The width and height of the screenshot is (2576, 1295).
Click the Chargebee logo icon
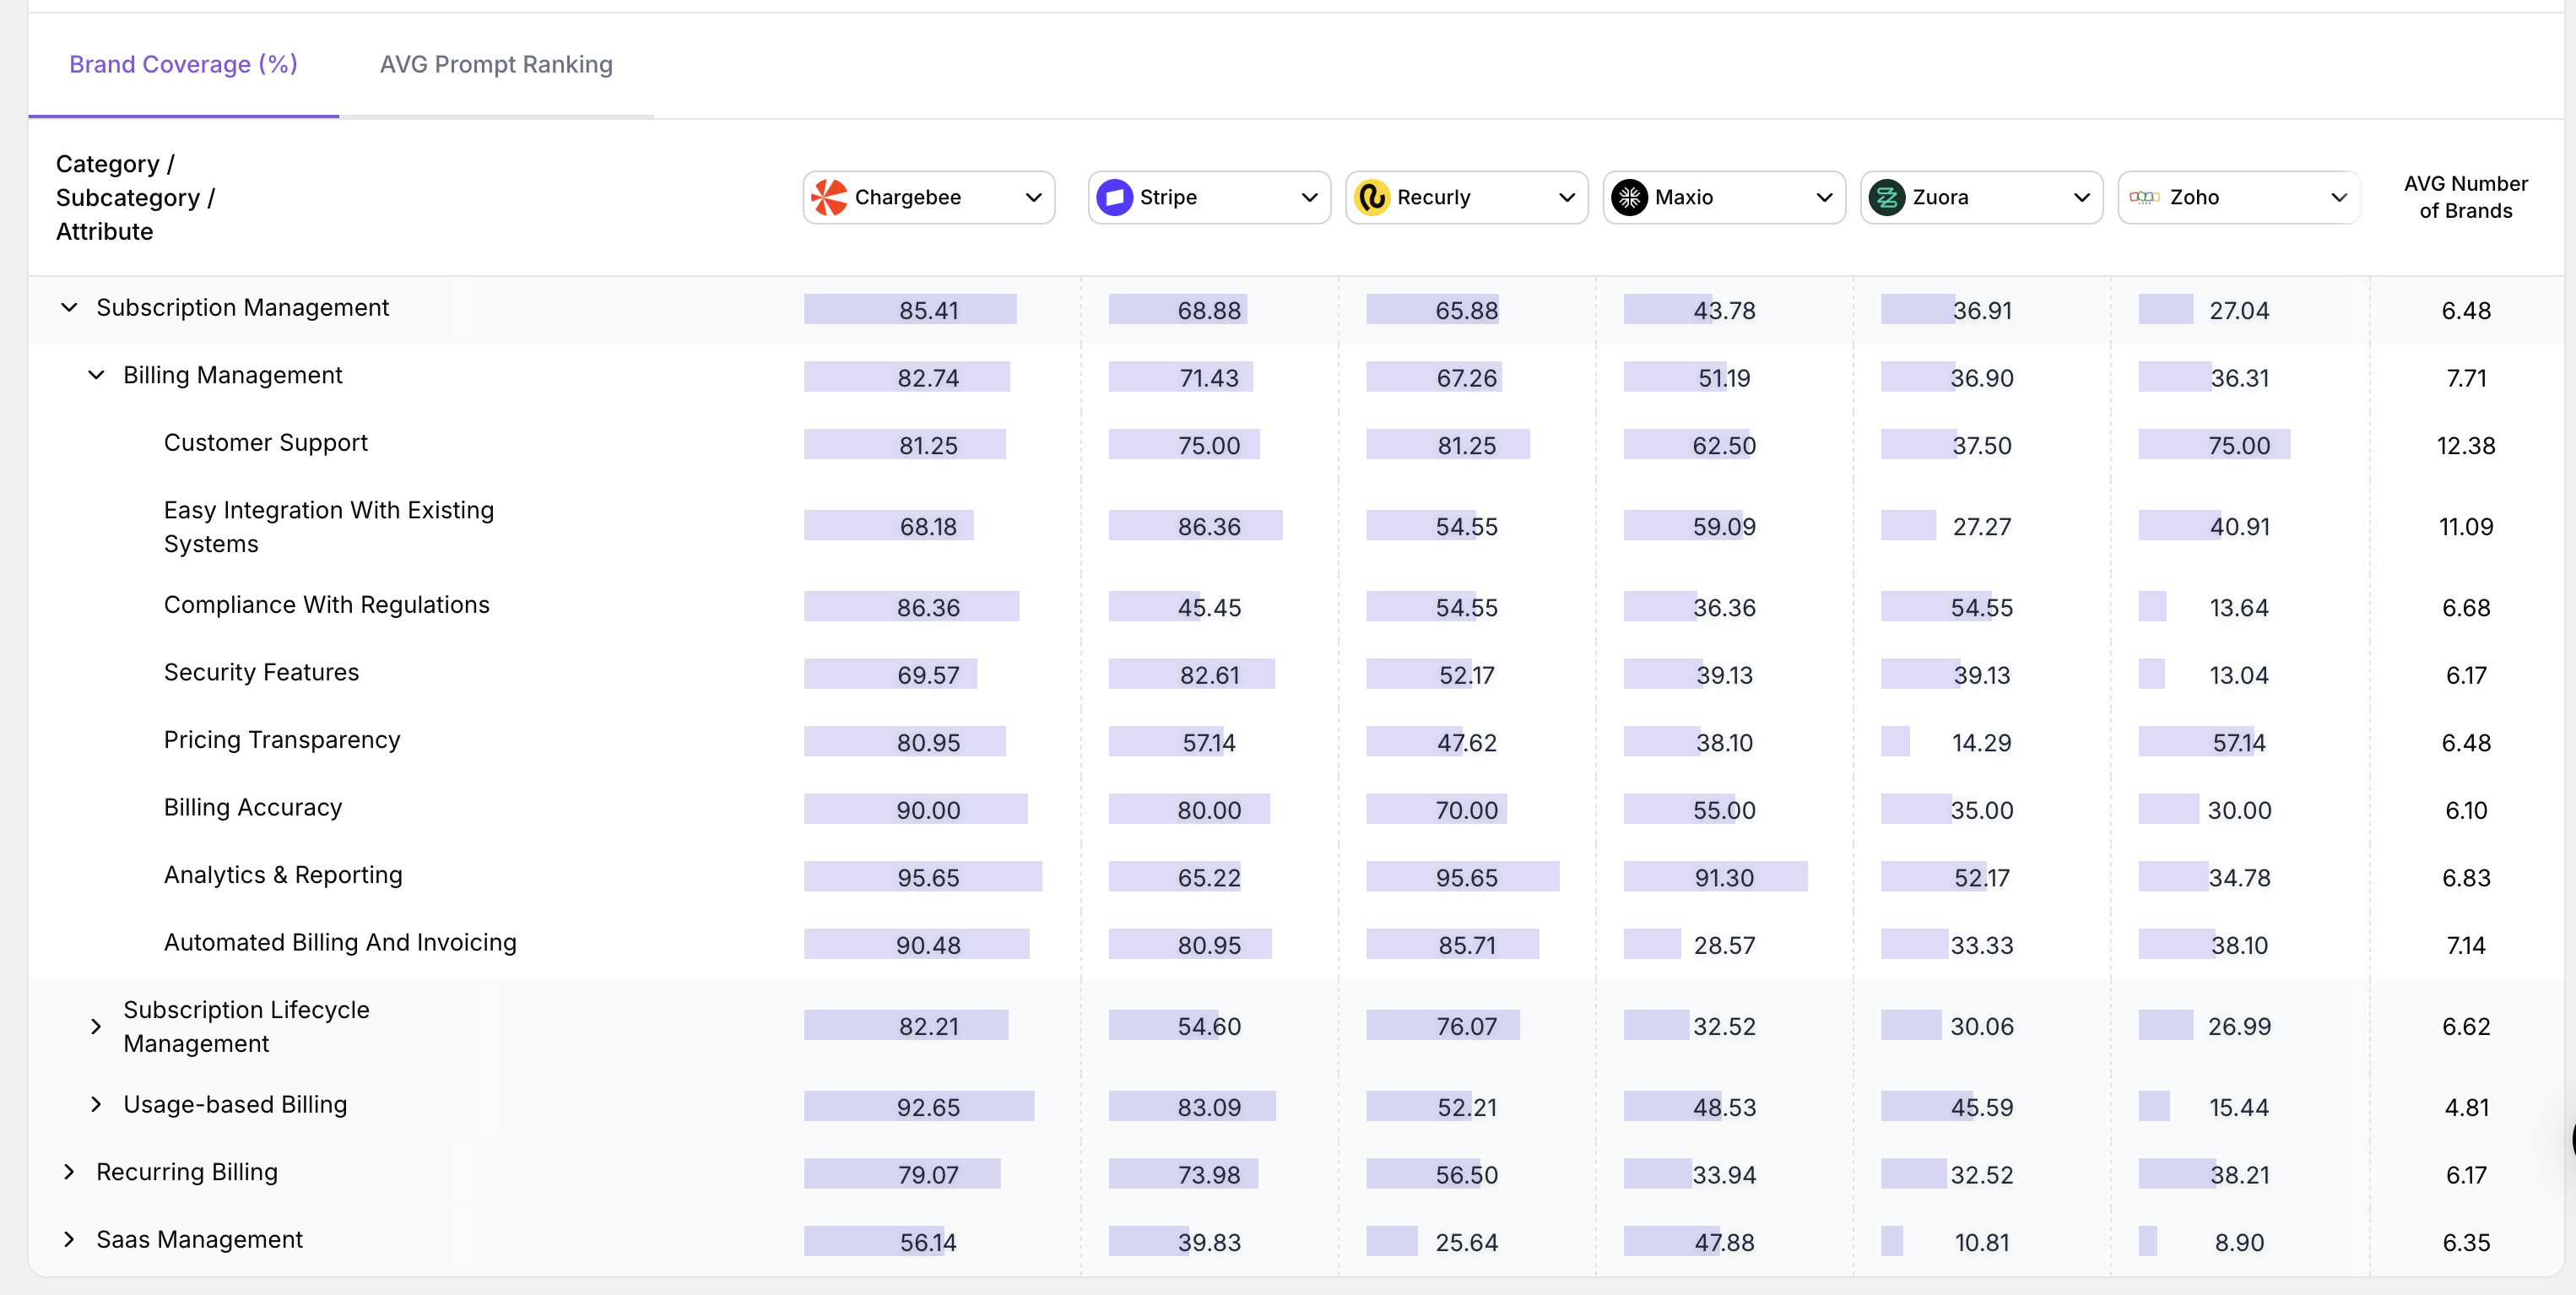[x=829, y=197]
